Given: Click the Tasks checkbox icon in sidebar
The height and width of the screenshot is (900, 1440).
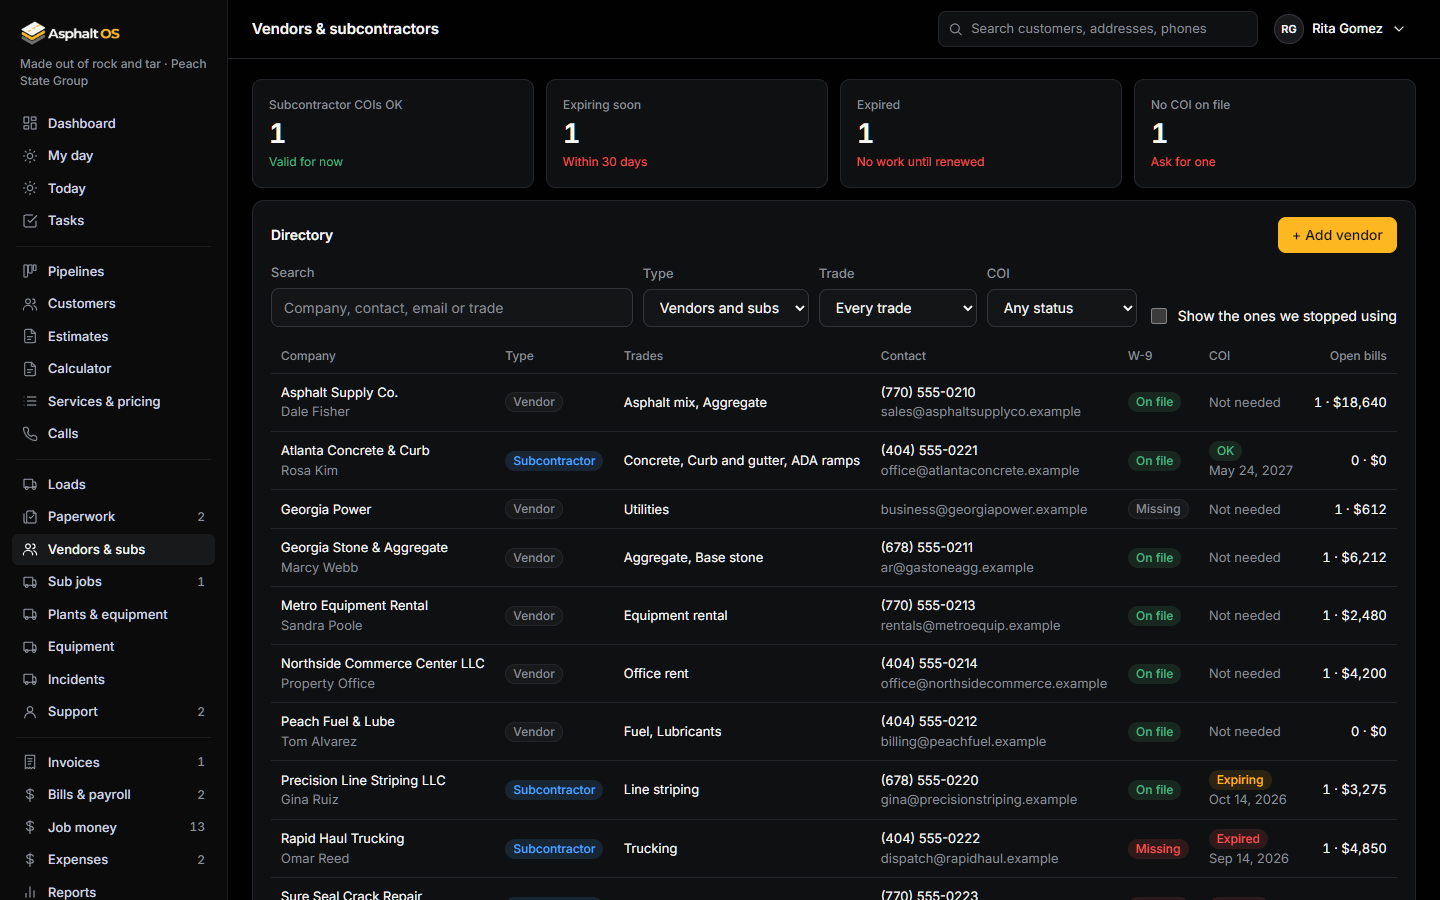Looking at the screenshot, I should (x=30, y=221).
